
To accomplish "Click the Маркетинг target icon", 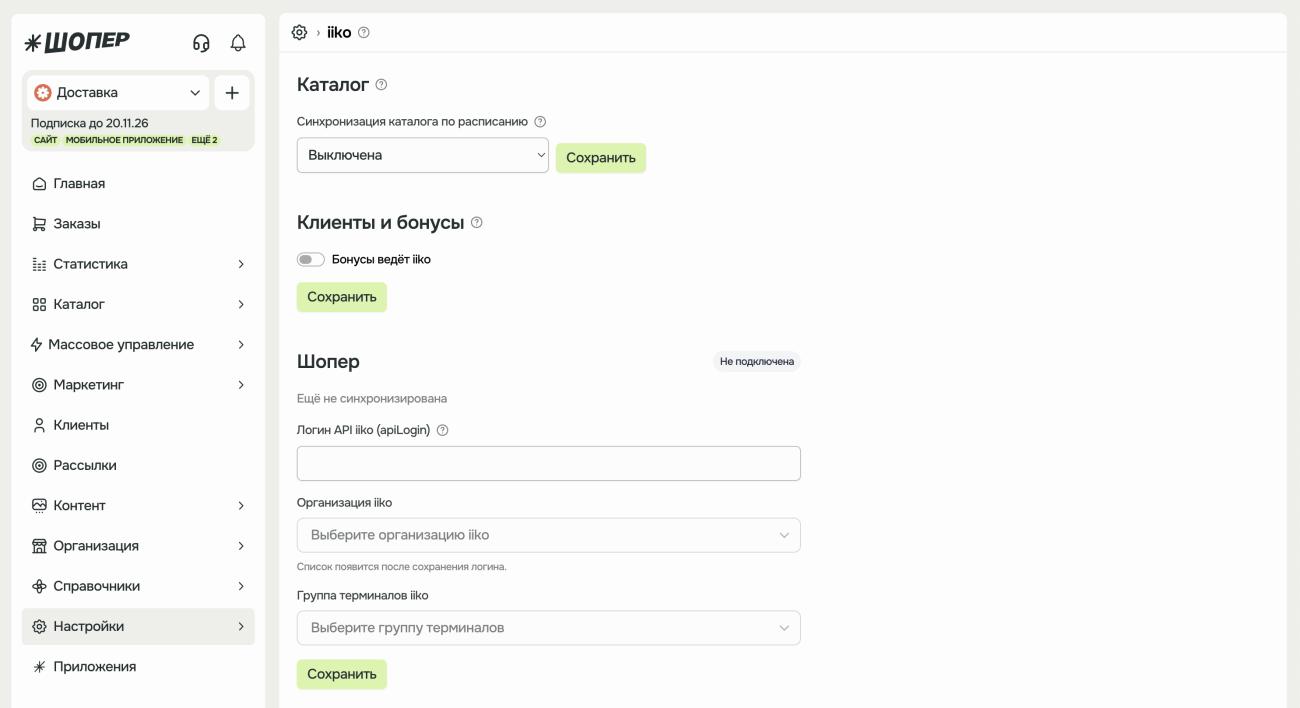I will tap(39, 385).
